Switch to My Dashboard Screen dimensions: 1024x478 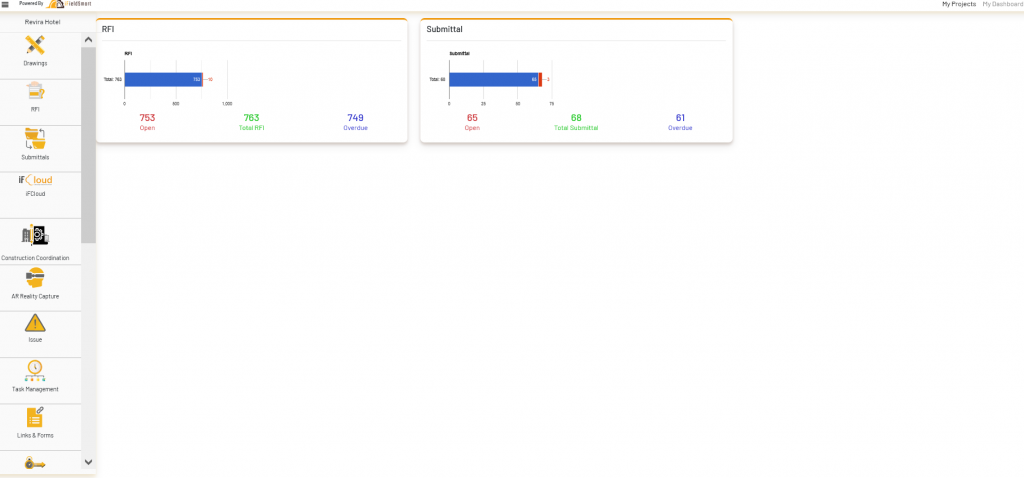[1003, 4]
